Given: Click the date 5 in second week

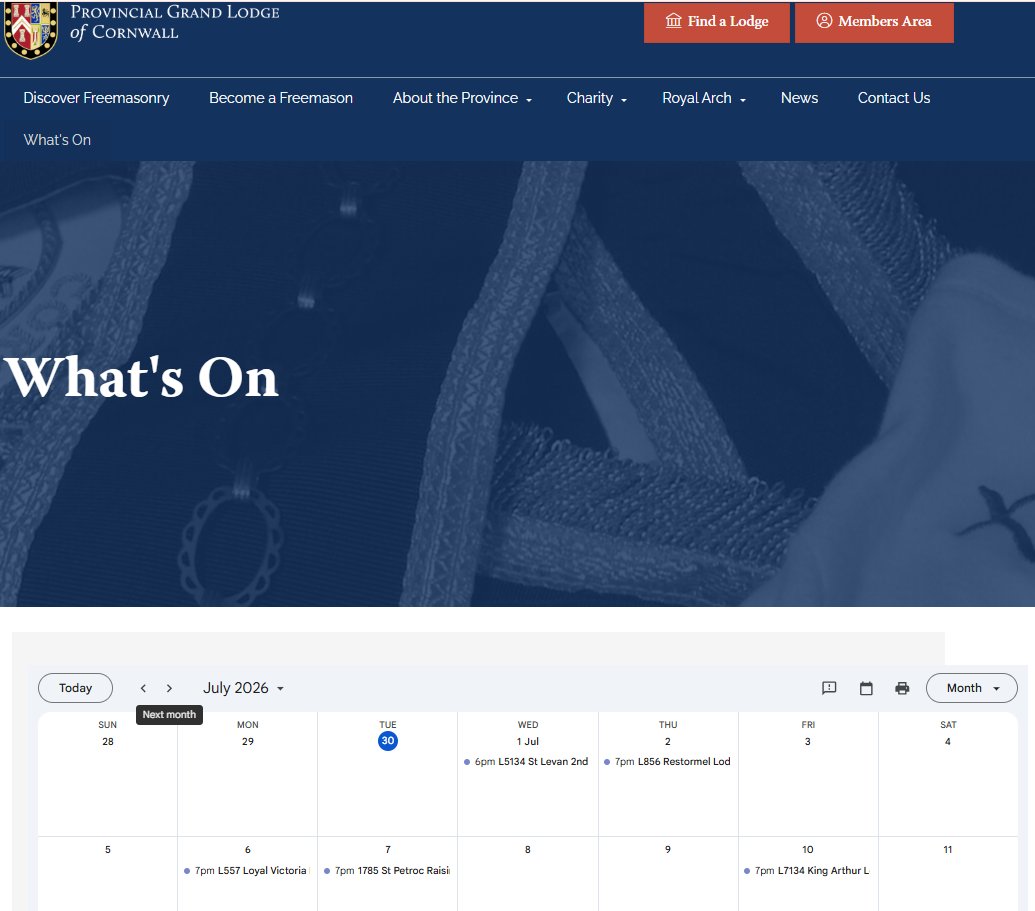Looking at the screenshot, I should tap(108, 850).
